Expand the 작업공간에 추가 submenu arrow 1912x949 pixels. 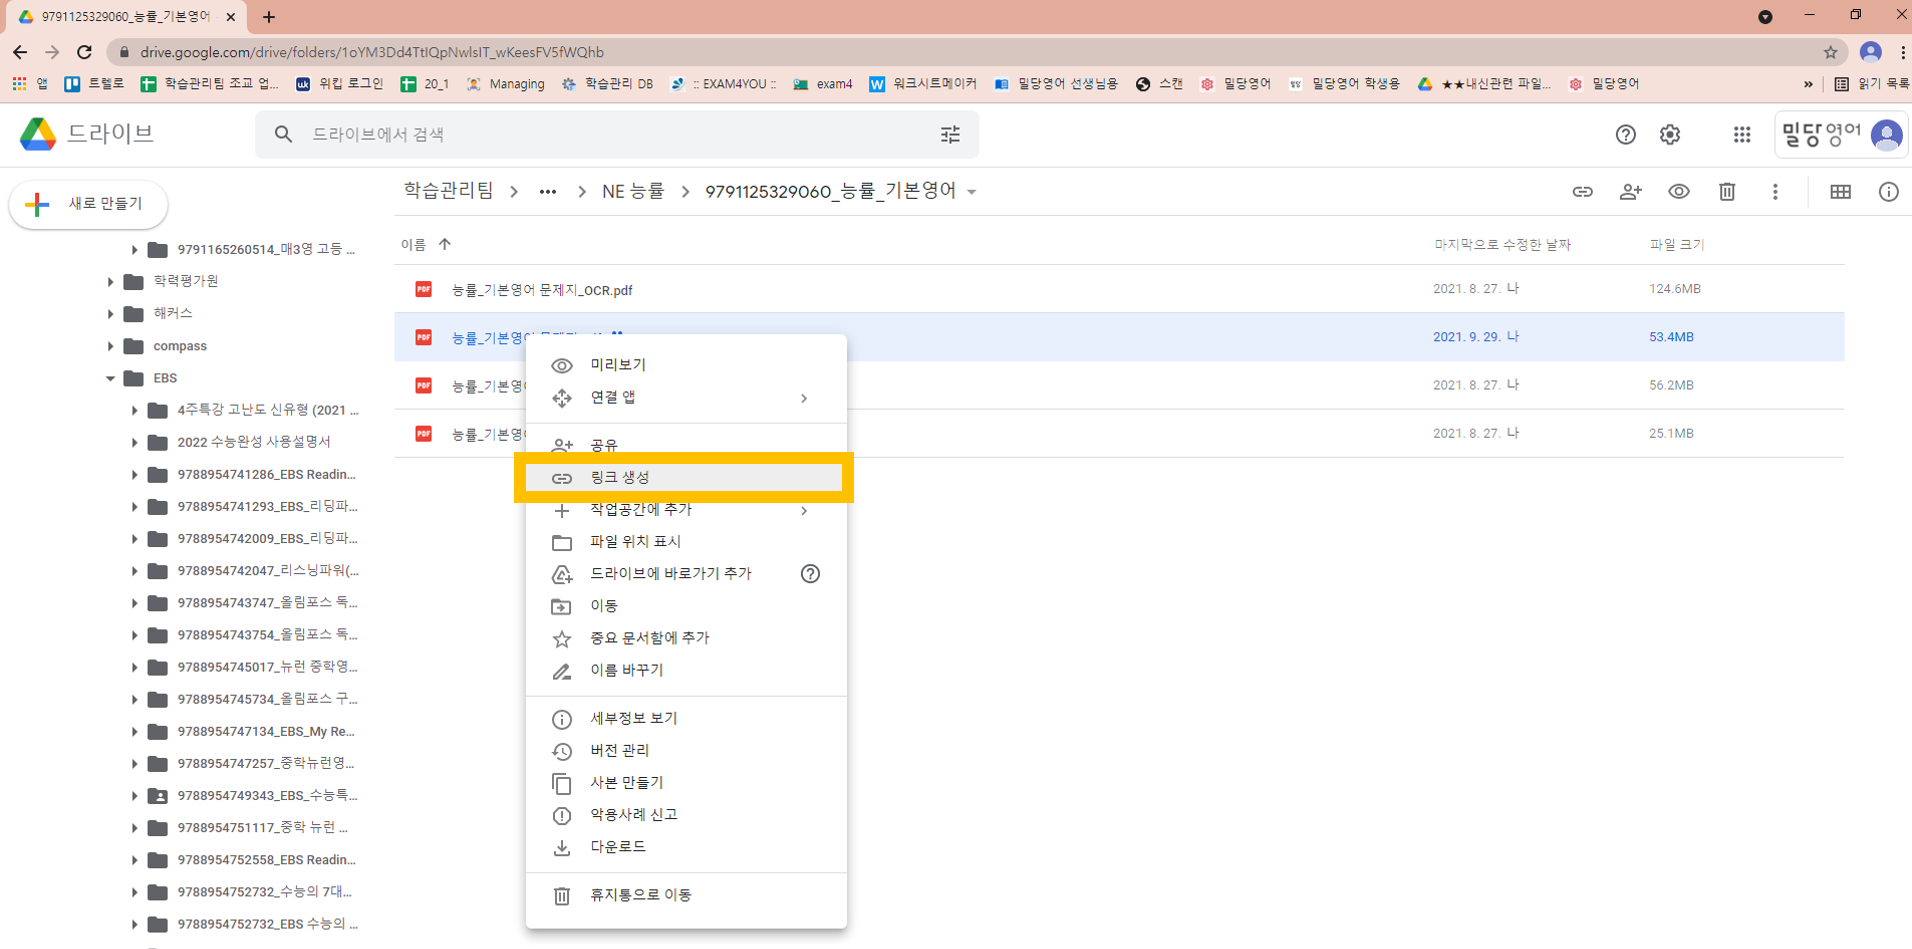[x=804, y=510]
